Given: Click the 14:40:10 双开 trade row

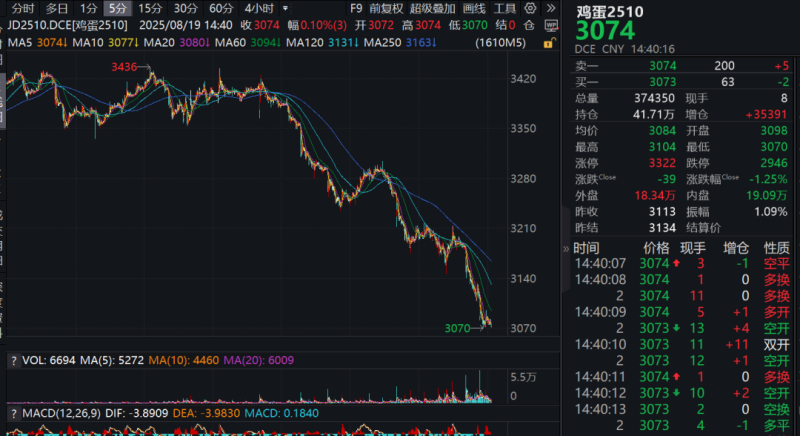Looking at the screenshot, I should (682, 345).
